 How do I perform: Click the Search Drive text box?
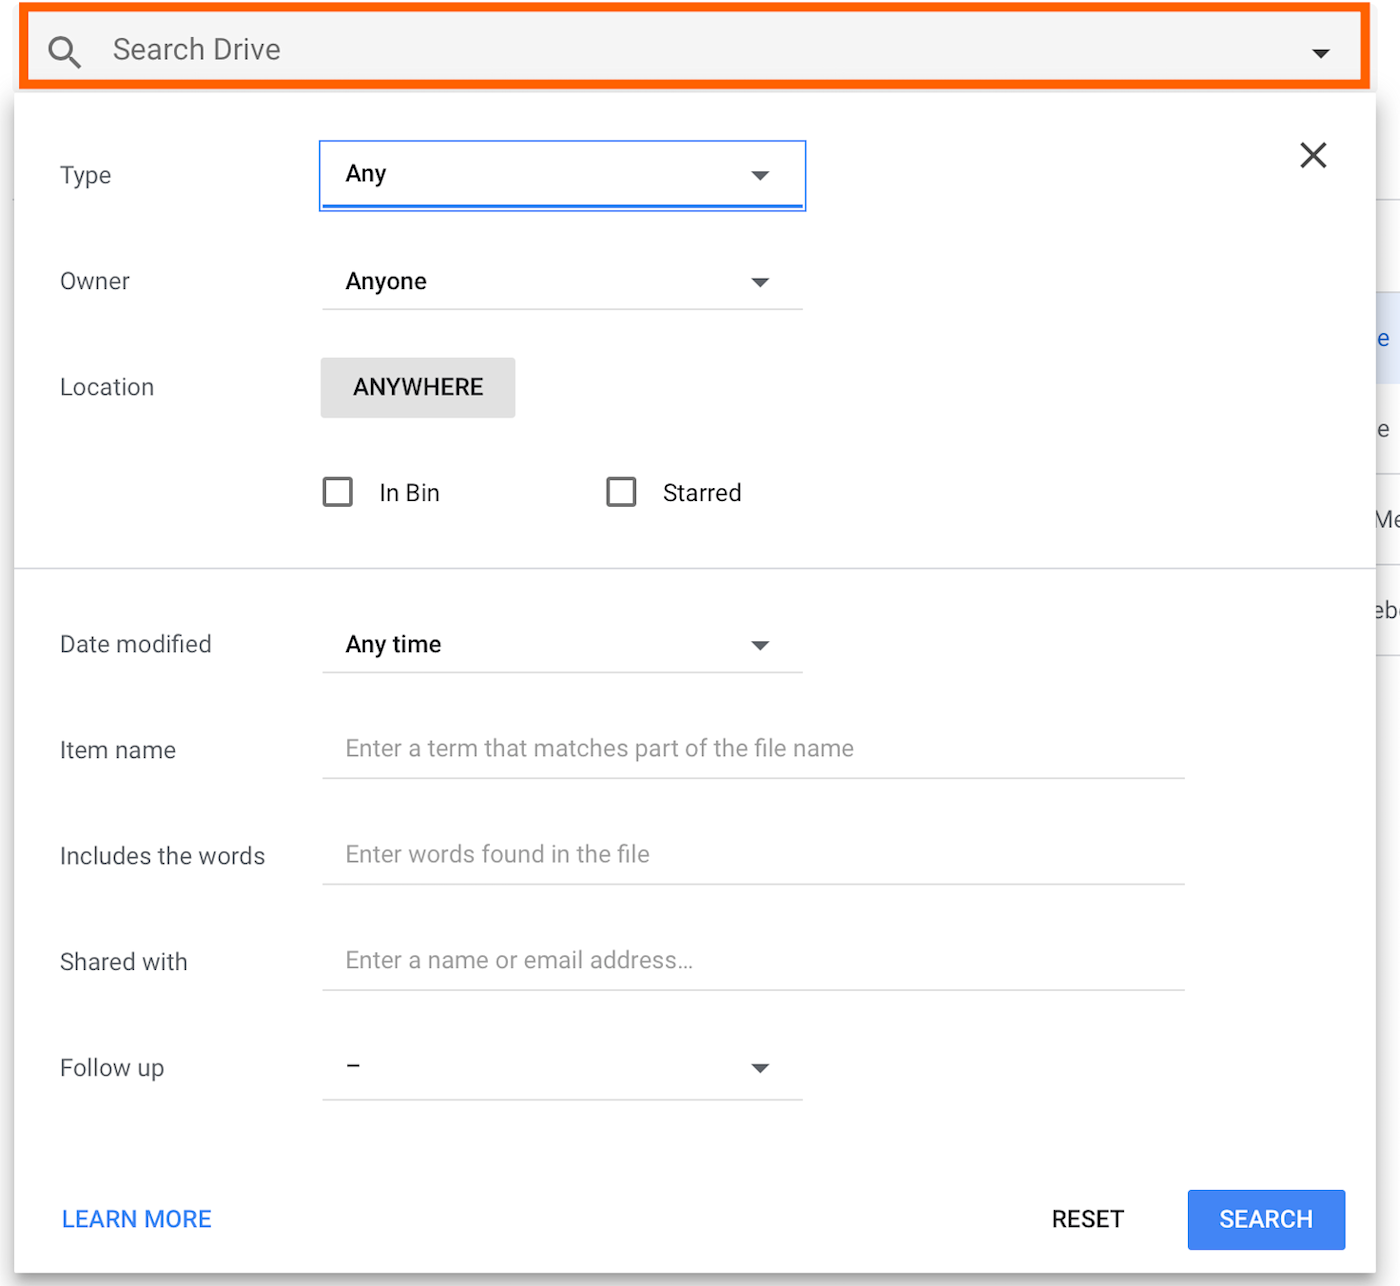click(x=680, y=50)
